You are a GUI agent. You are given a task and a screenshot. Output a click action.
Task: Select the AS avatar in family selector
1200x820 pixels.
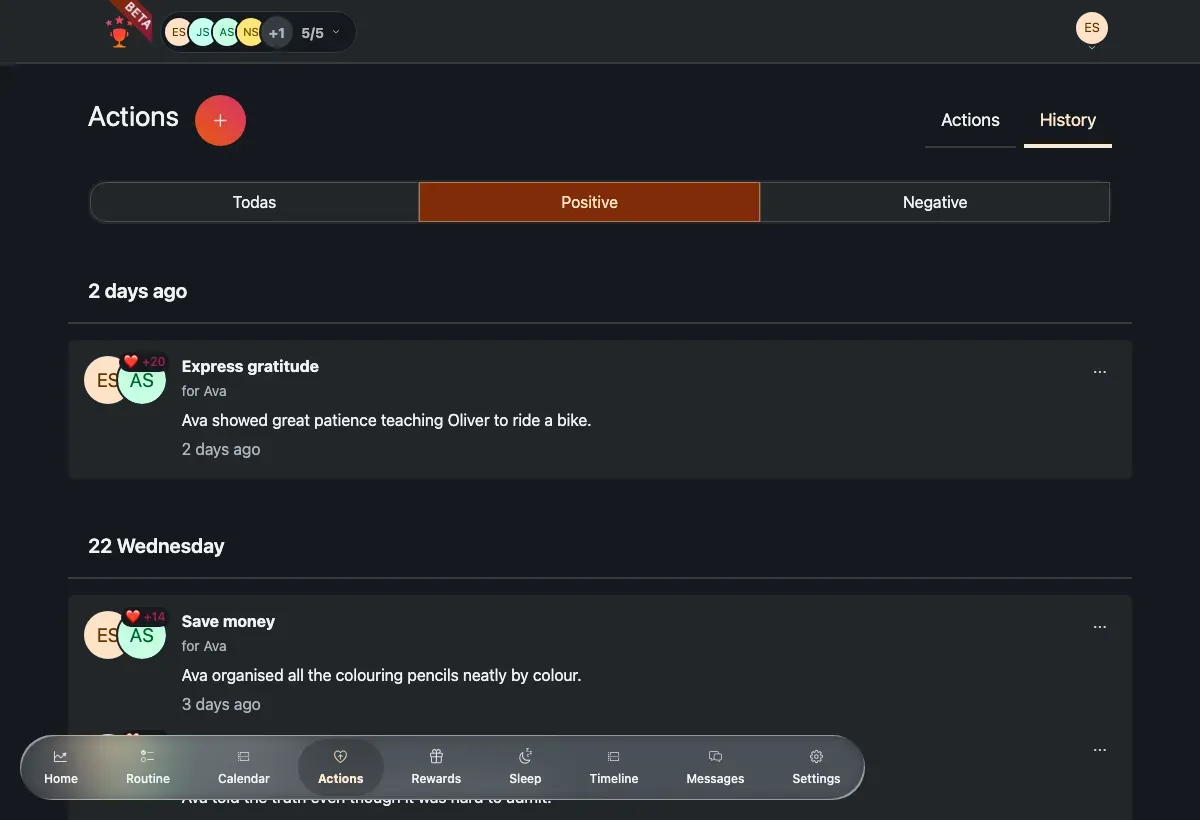tap(227, 33)
